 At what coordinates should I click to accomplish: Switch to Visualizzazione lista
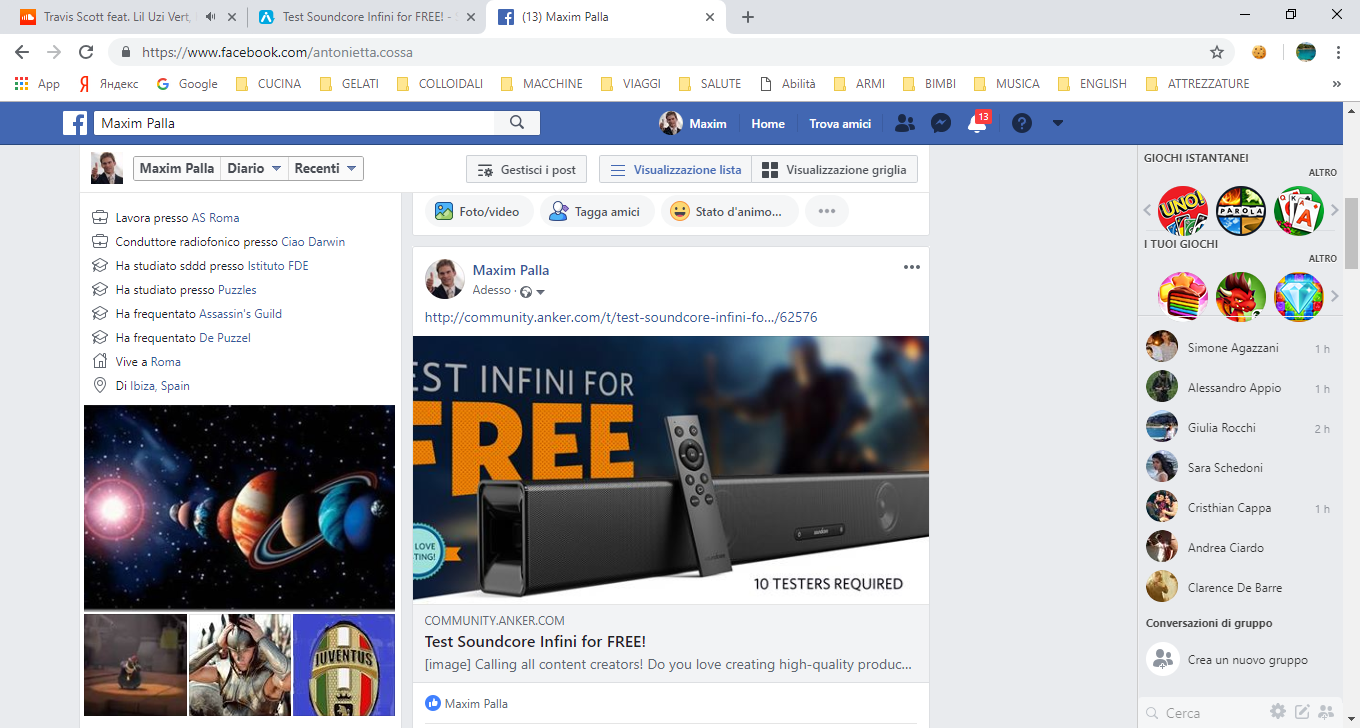point(676,170)
